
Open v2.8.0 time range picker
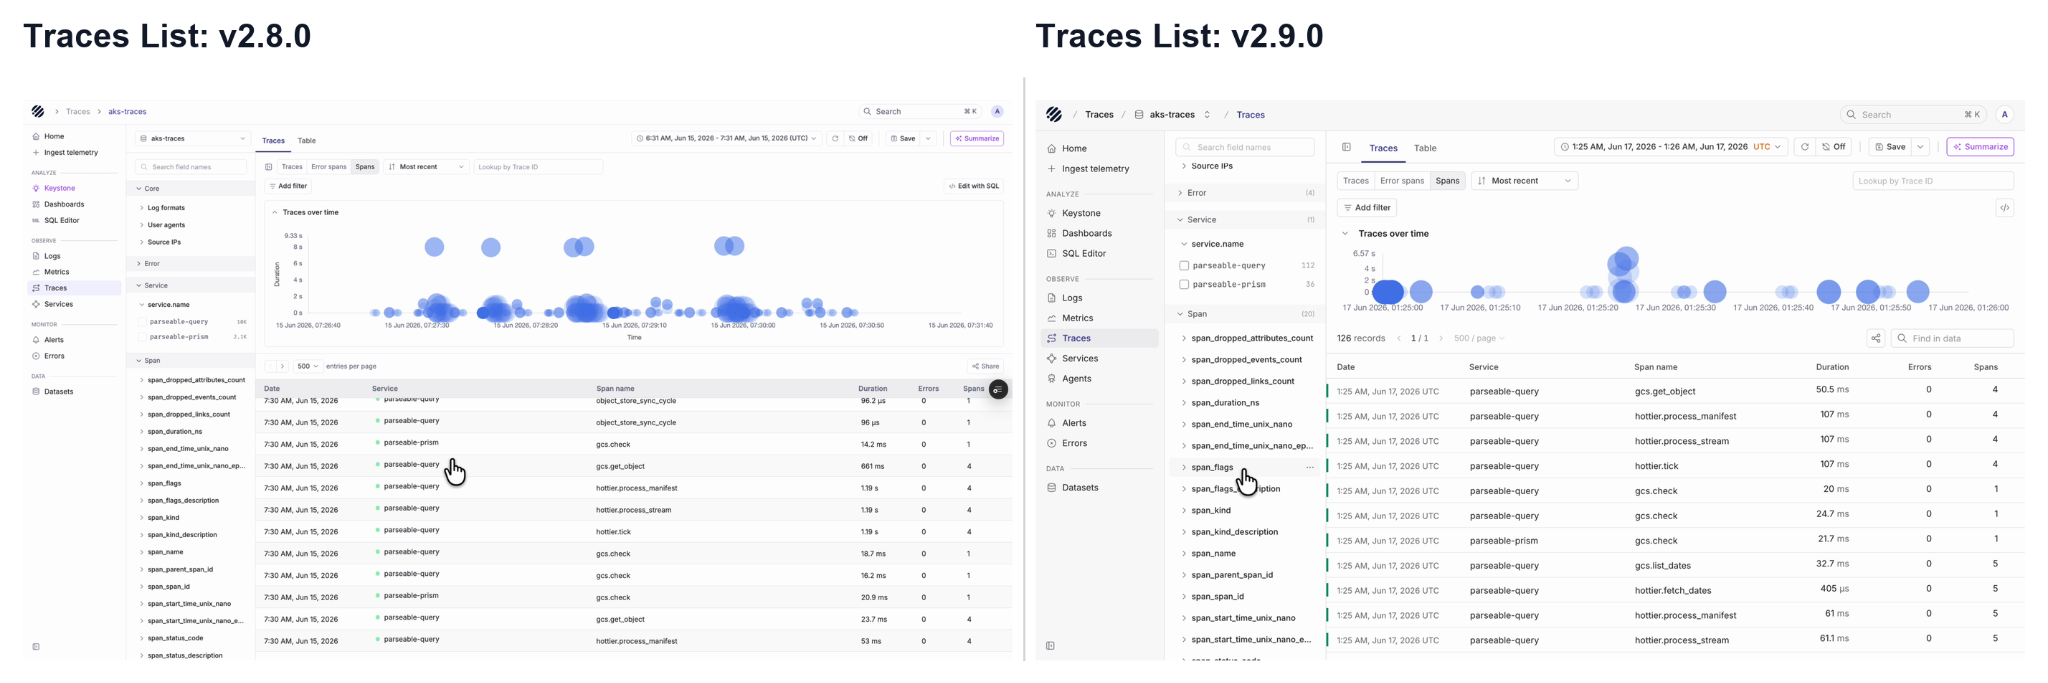click(727, 138)
